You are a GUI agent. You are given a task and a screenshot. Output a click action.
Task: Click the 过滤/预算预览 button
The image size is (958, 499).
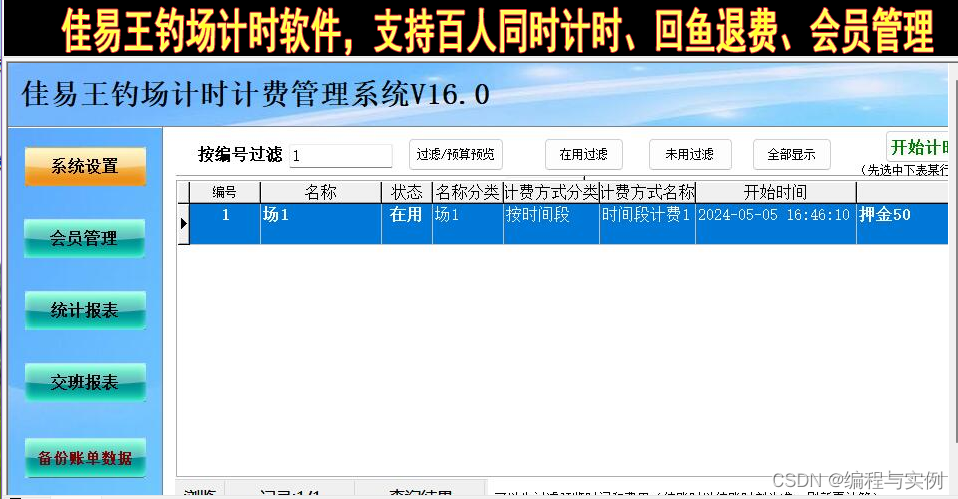456,155
